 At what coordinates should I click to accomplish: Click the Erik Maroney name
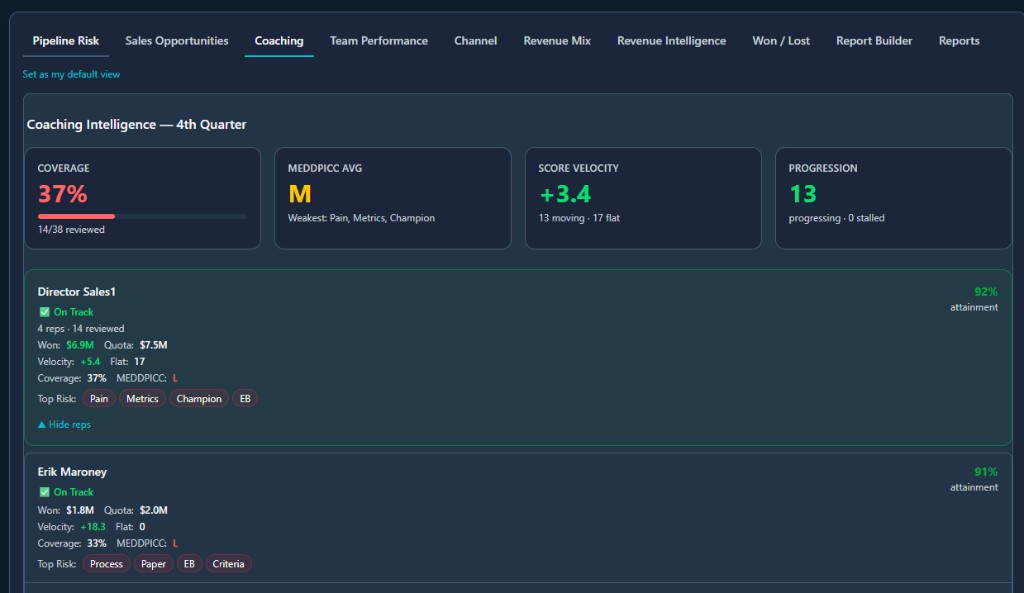point(72,472)
